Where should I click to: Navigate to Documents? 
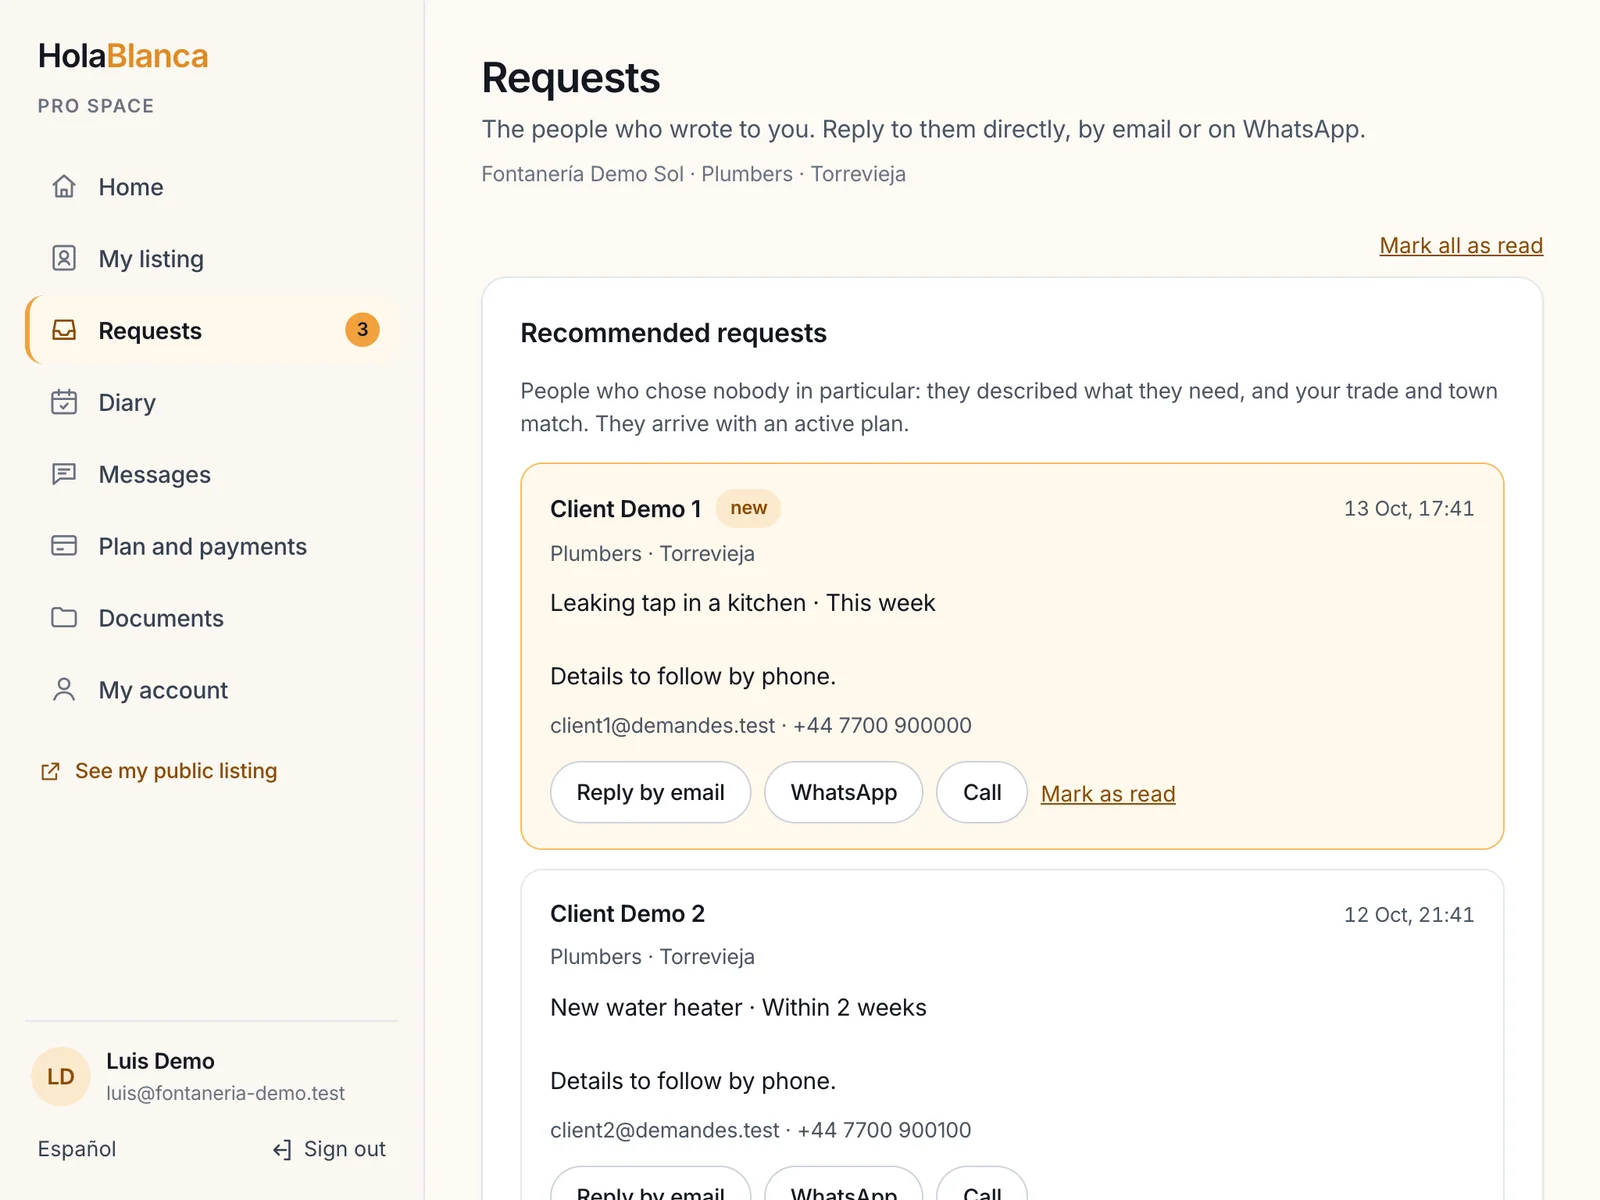(x=212, y=619)
